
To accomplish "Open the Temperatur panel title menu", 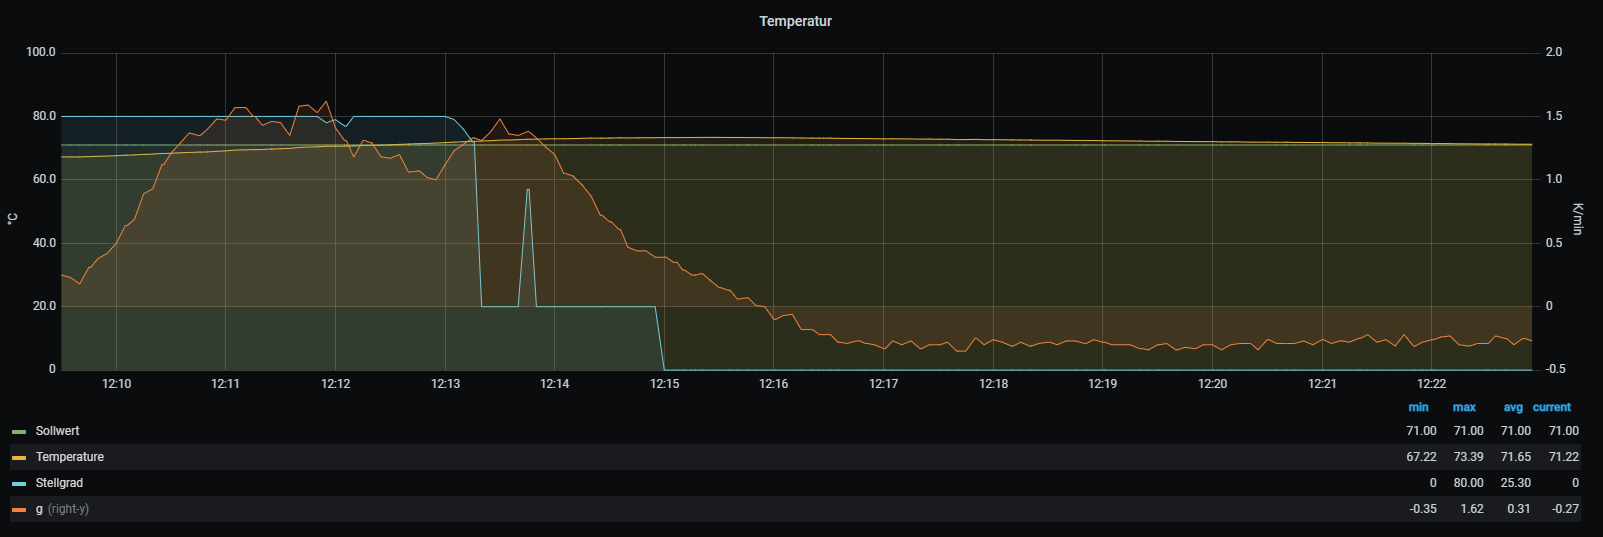I will [795, 21].
